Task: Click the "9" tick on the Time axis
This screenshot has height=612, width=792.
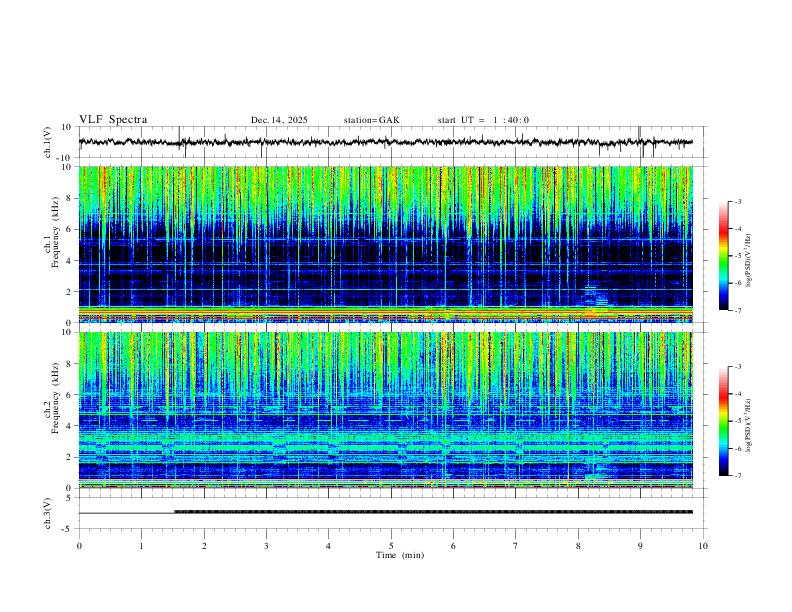Action: [640, 546]
